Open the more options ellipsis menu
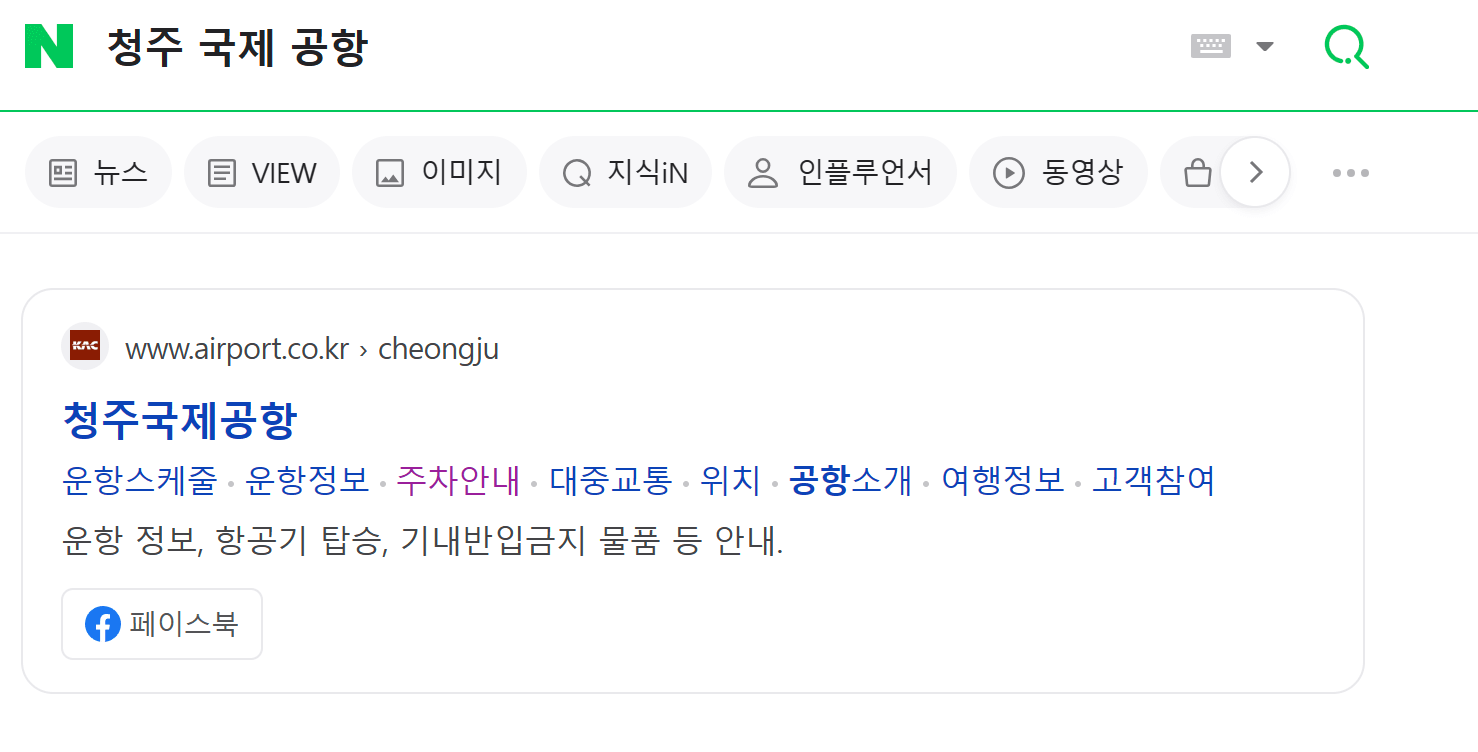Image resolution: width=1478 pixels, height=752 pixels. (1351, 171)
